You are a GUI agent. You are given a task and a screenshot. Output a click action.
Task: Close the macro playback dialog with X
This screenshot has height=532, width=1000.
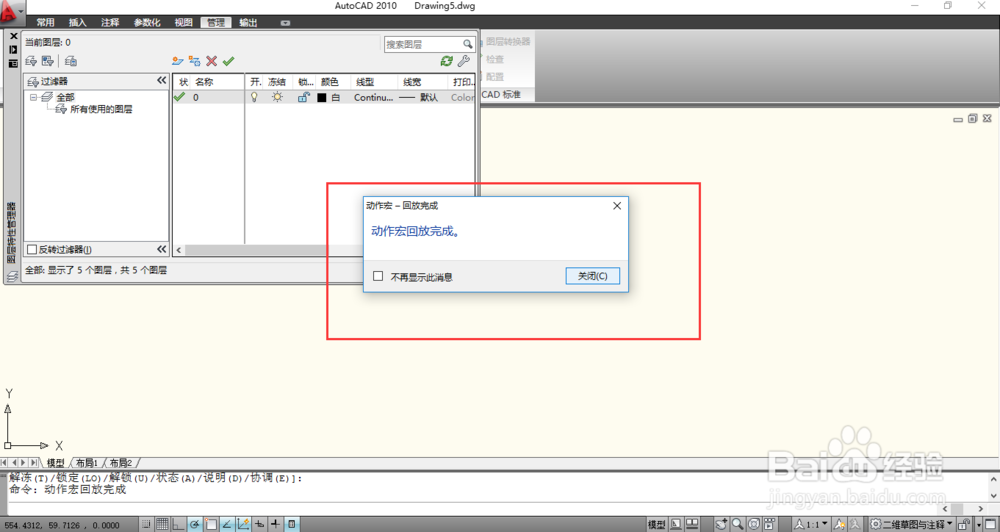[x=617, y=205]
